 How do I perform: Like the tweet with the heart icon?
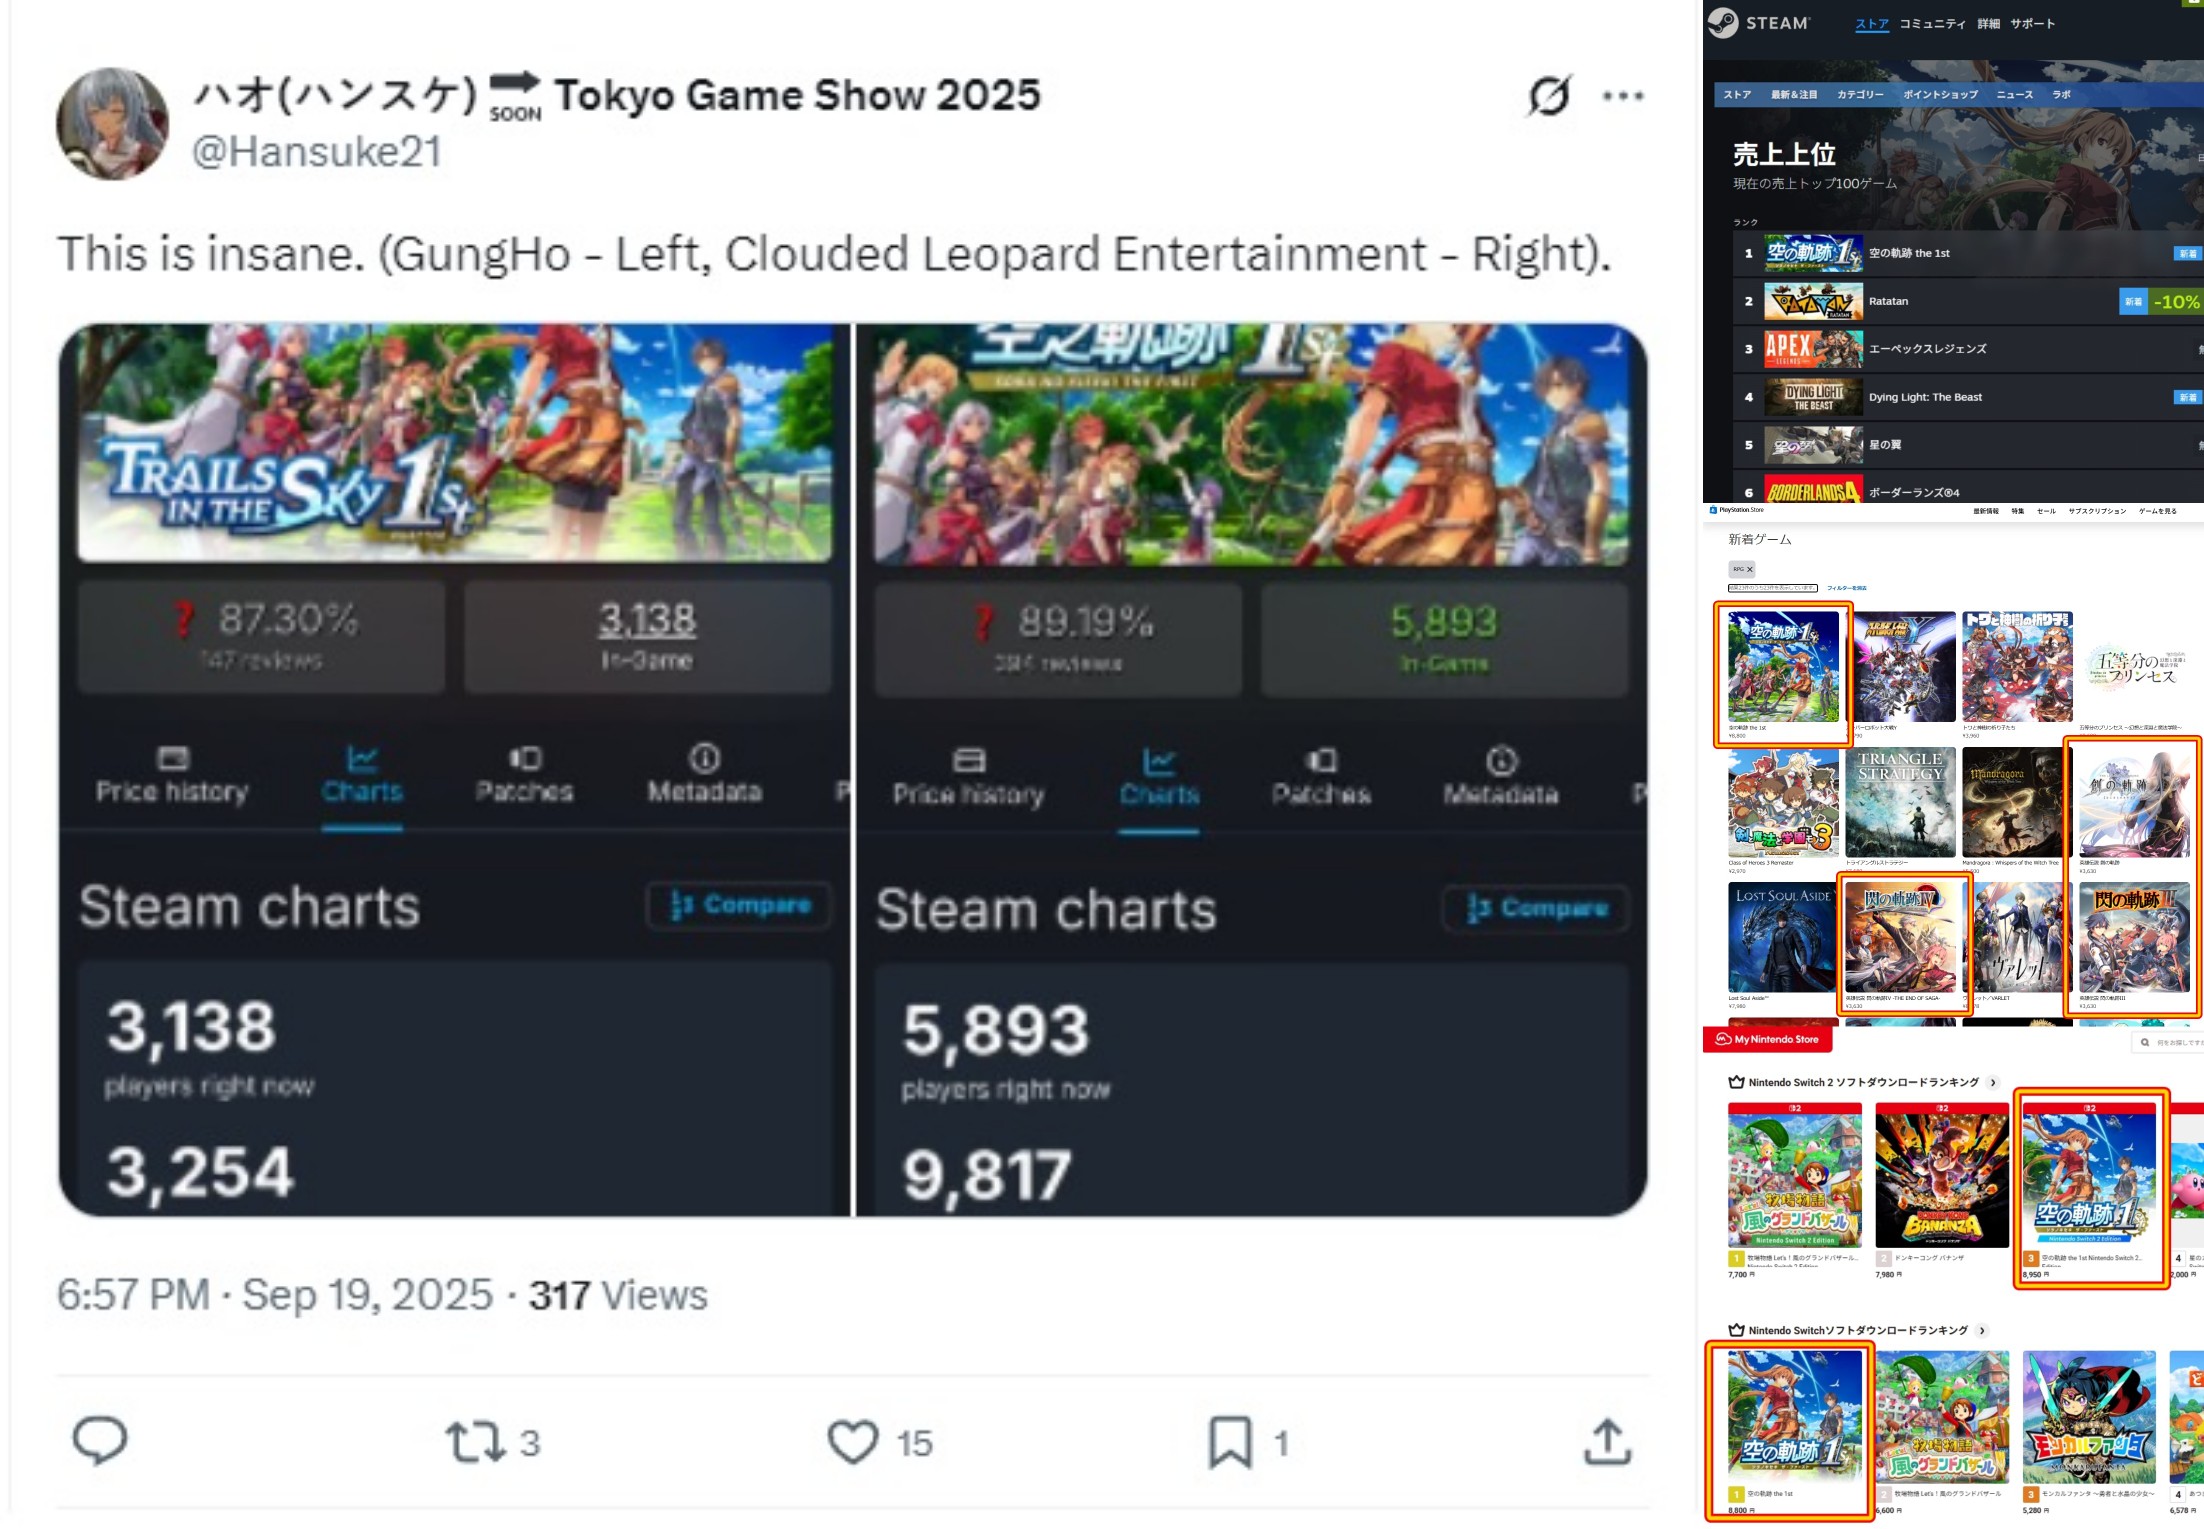coord(853,1442)
